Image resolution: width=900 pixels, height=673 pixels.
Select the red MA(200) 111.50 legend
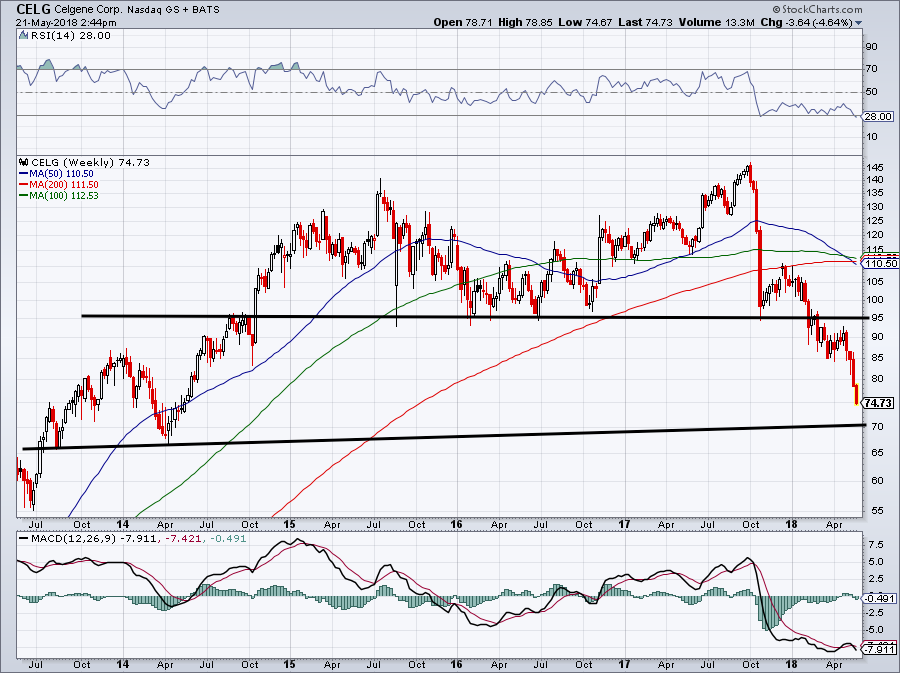[x=58, y=184]
